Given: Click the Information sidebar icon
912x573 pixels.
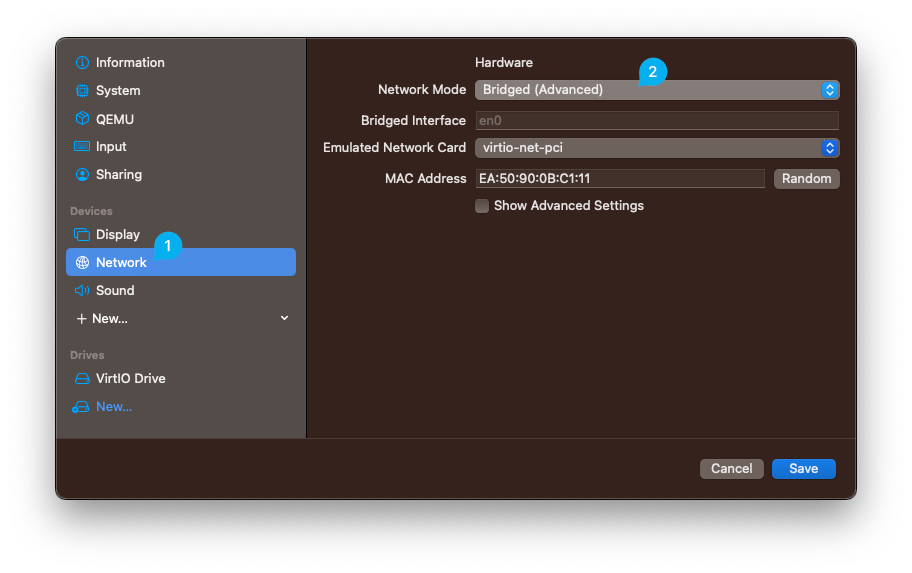Looking at the screenshot, I should click(x=82, y=62).
